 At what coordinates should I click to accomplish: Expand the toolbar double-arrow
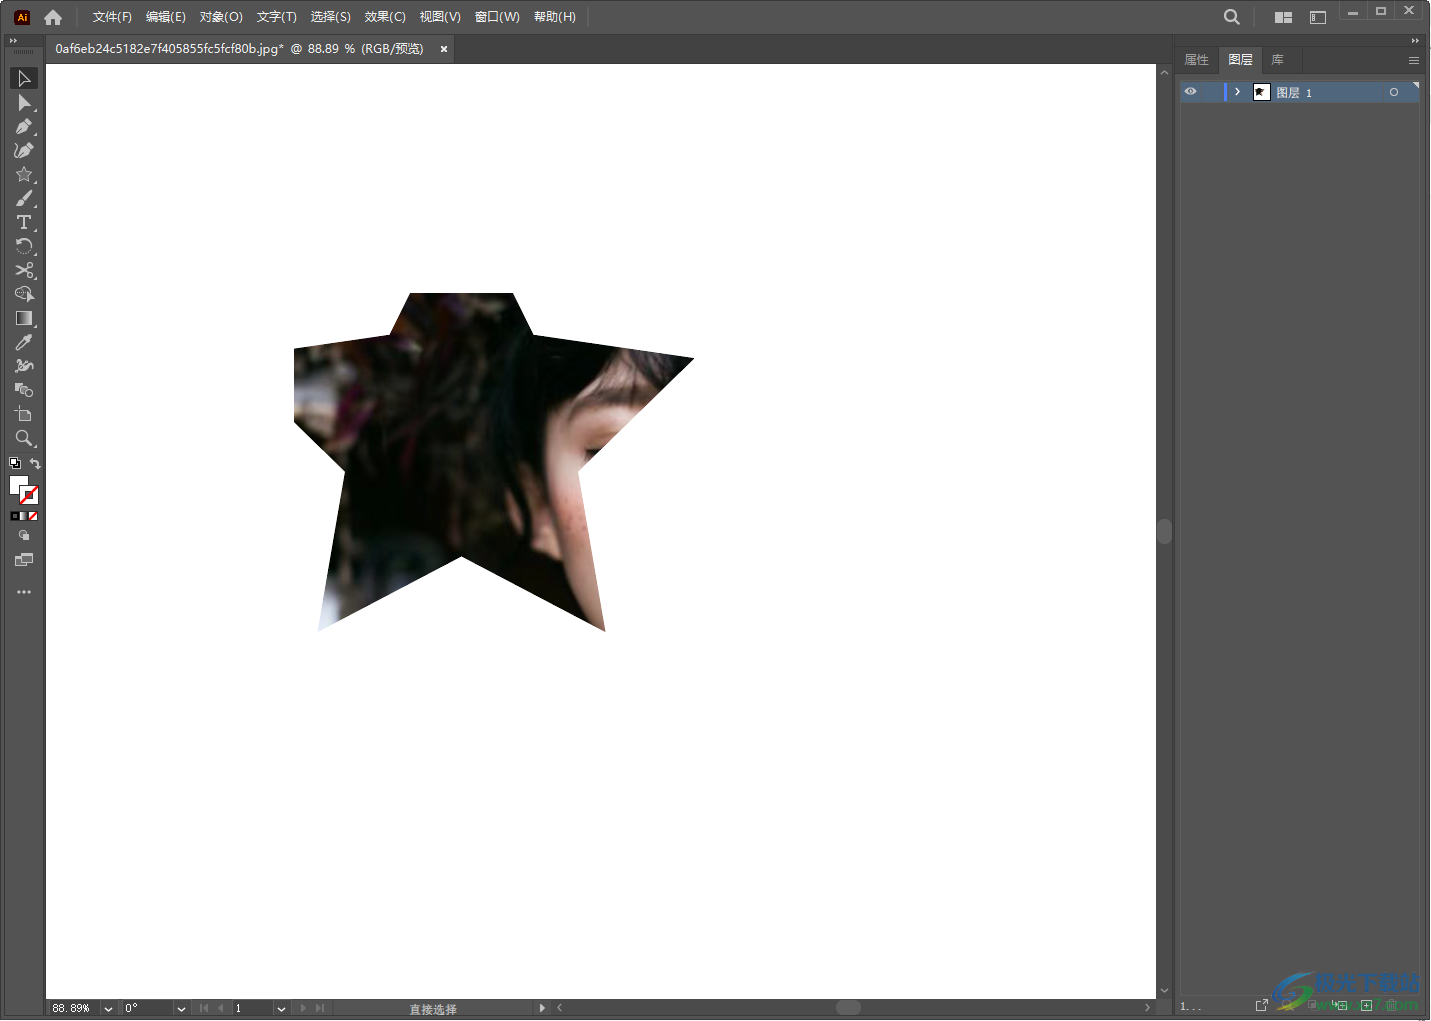point(13,41)
